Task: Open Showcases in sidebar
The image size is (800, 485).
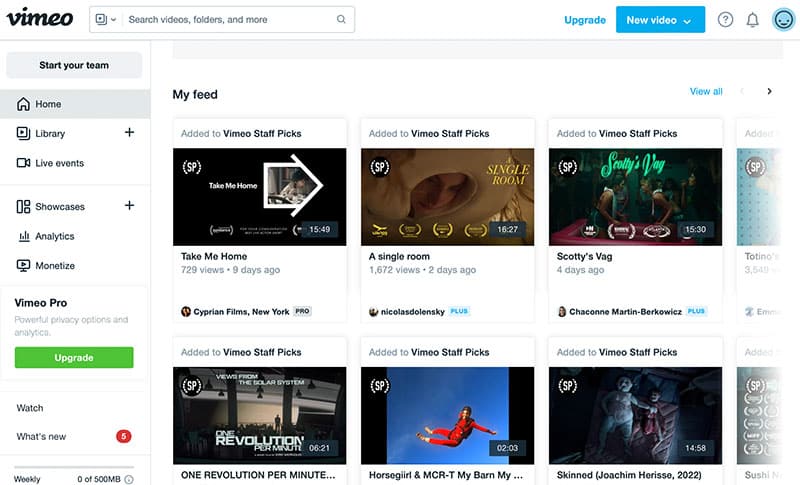Action: pos(60,207)
